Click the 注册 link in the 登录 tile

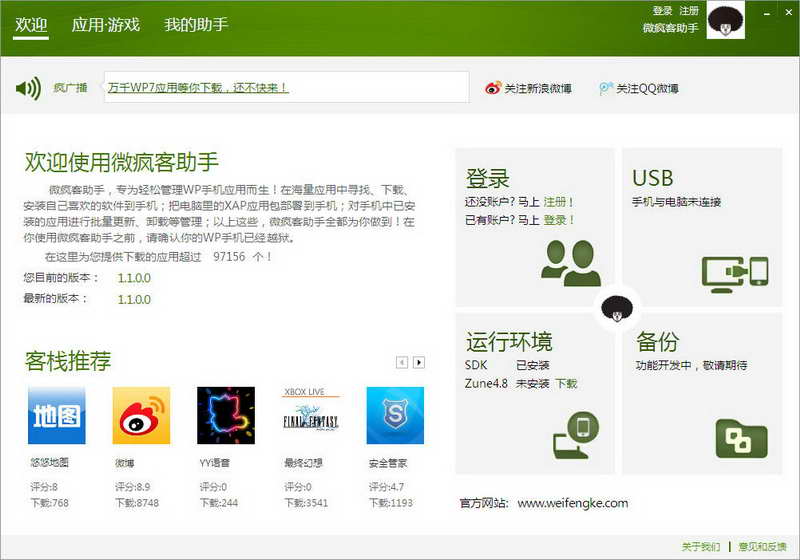pyautogui.click(x=559, y=202)
